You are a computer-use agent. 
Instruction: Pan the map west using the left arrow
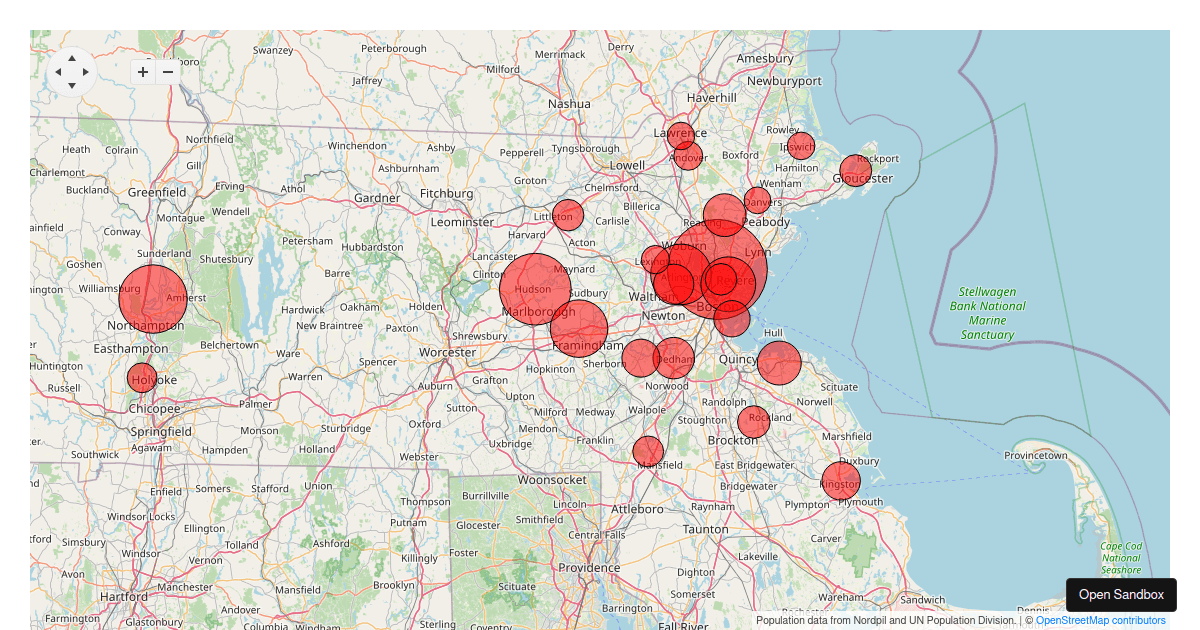click(58, 73)
